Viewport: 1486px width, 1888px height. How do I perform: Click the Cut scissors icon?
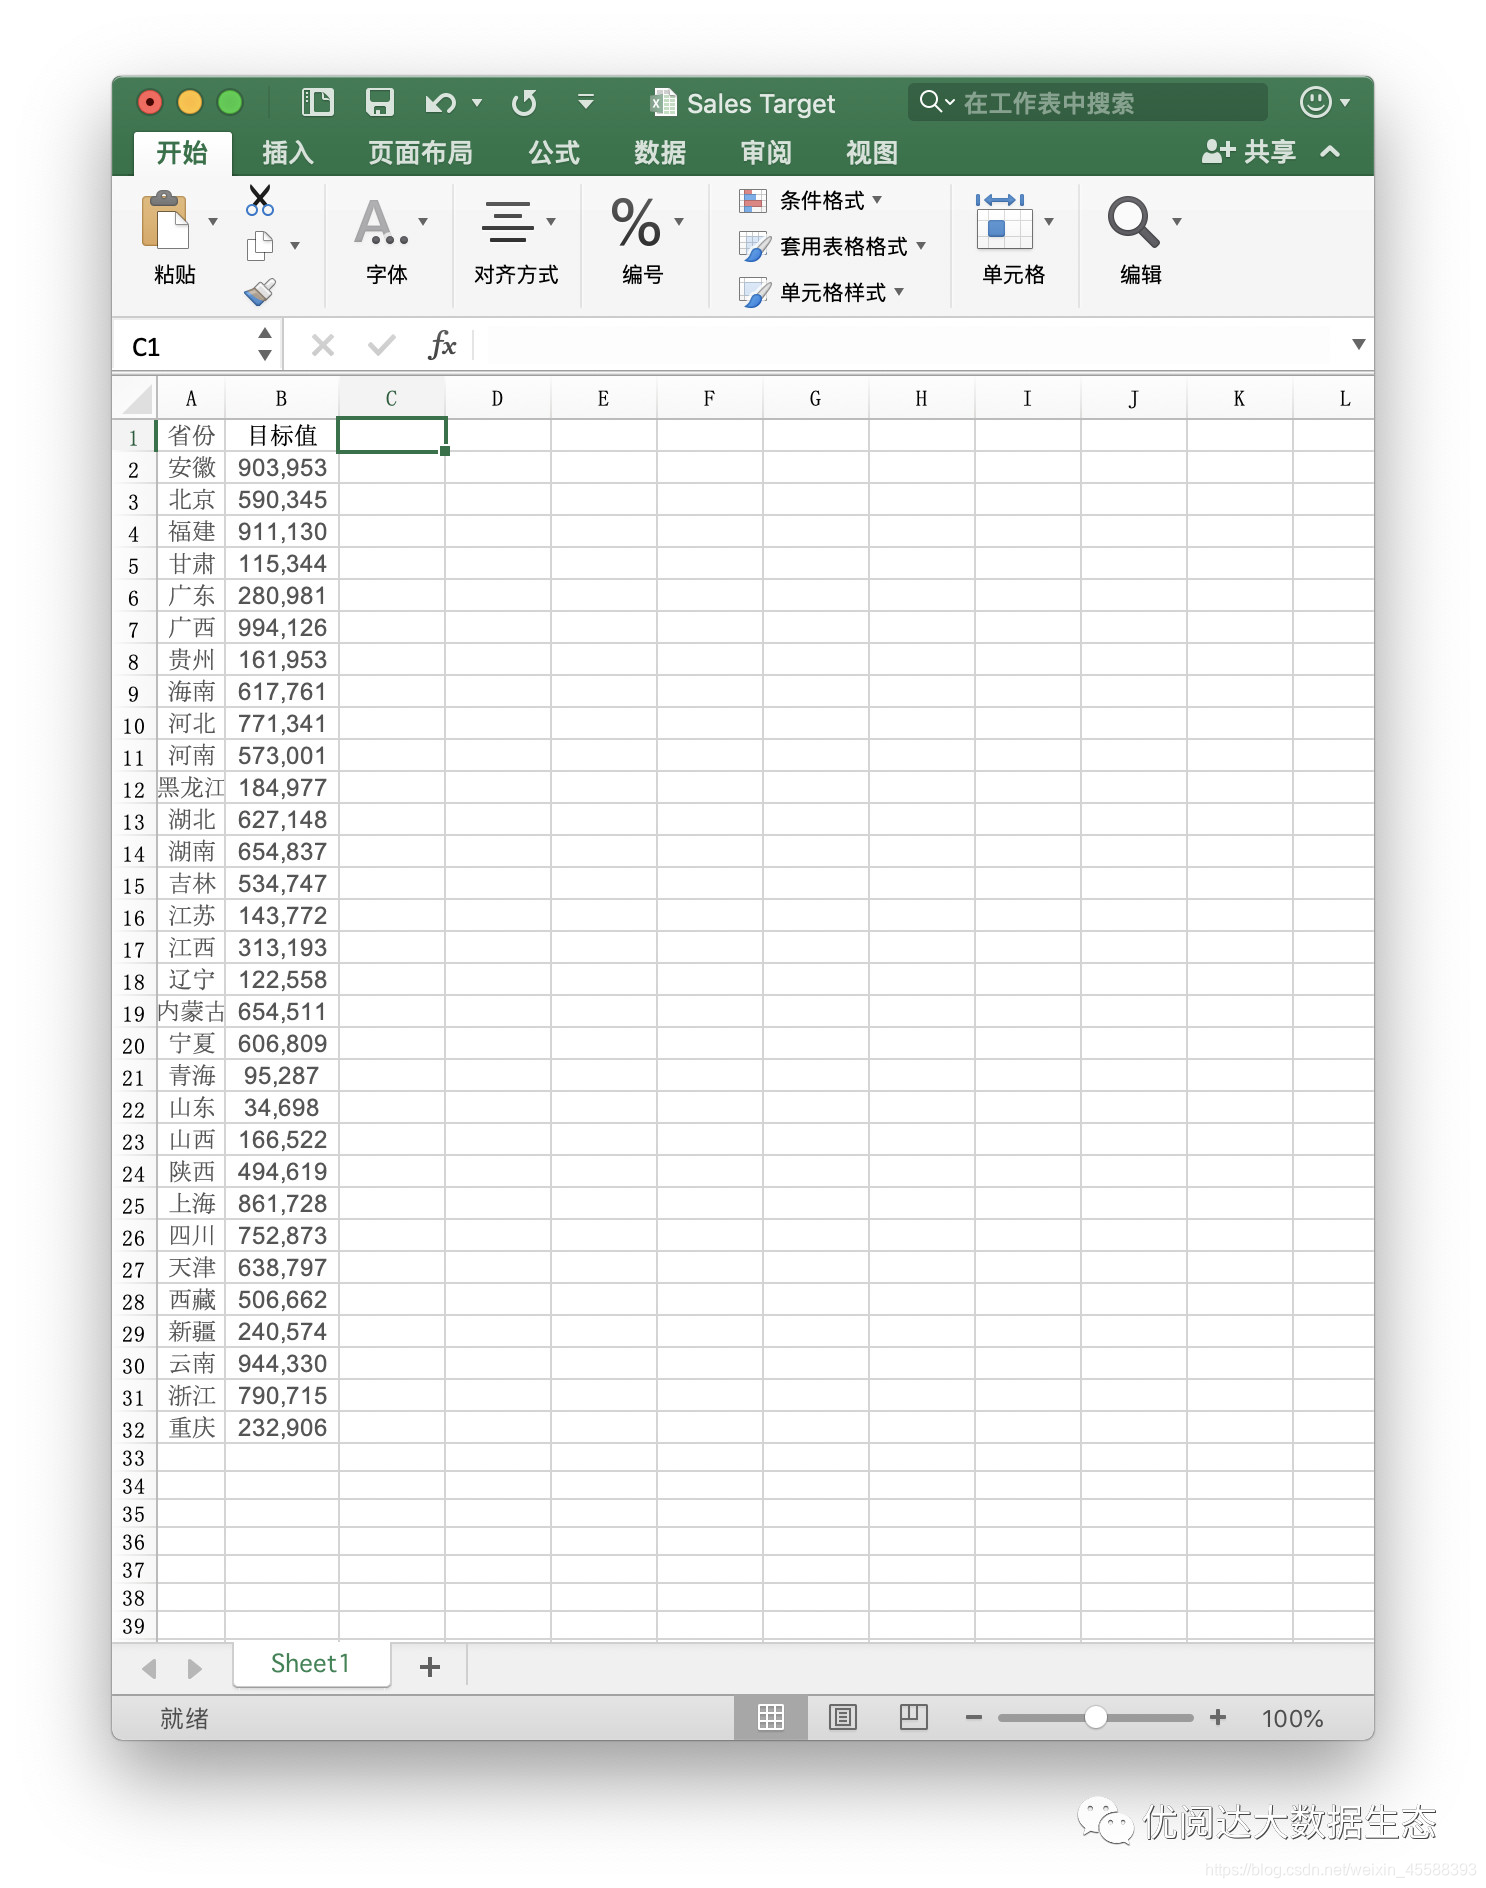click(260, 200)
